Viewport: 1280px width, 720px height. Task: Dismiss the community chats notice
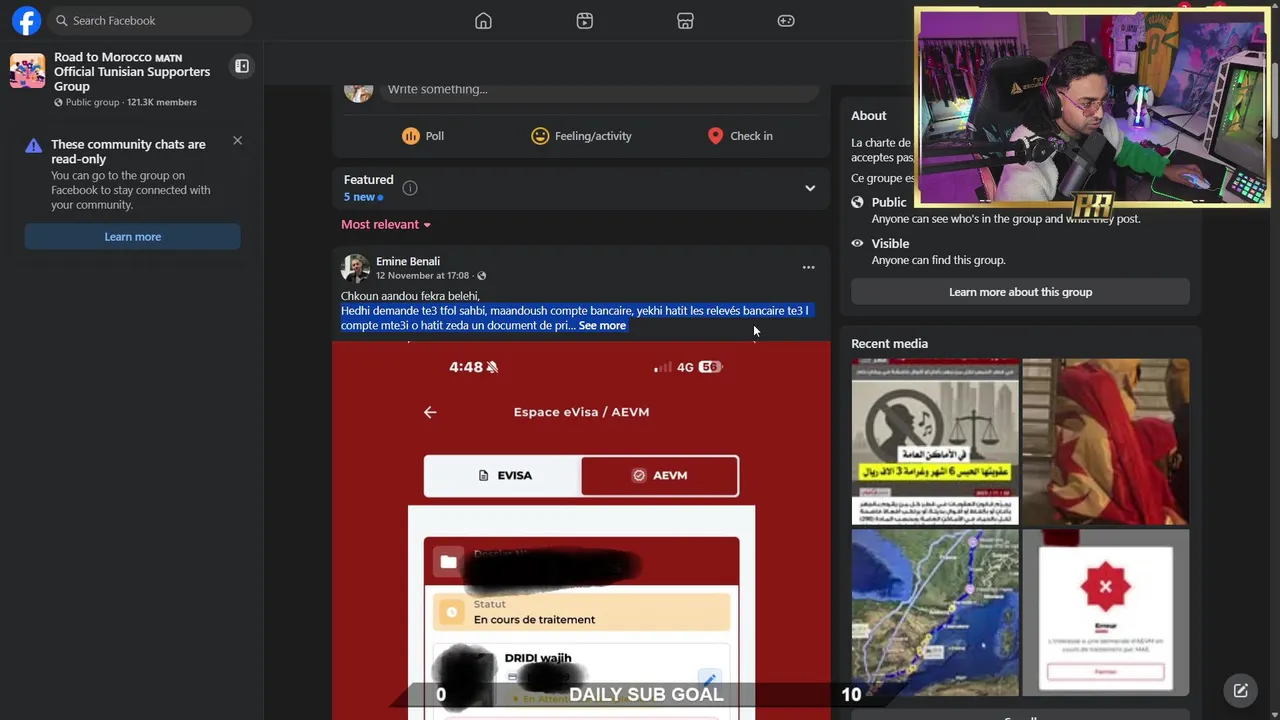(x=237, y=140)
